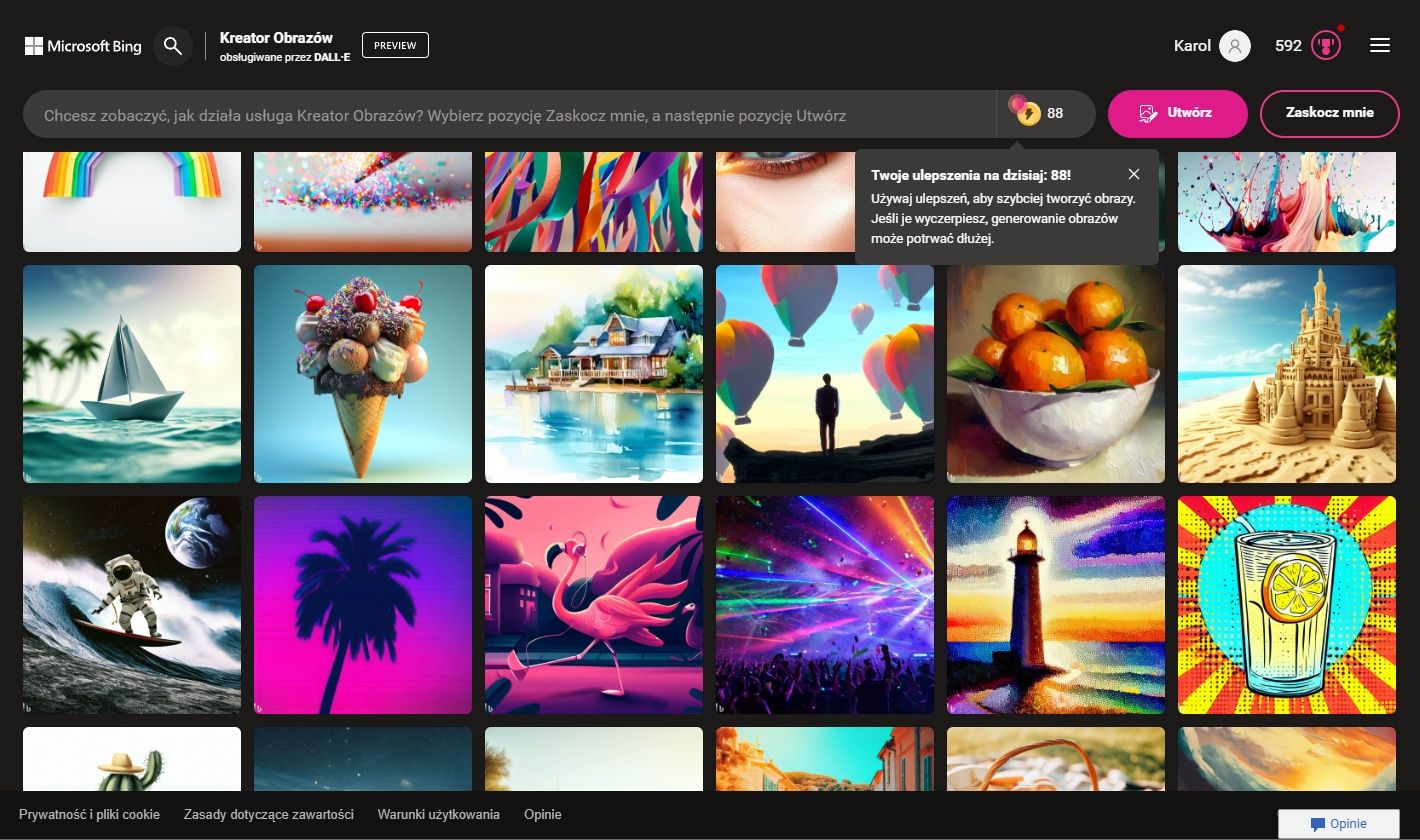Open the neon palm tree image
The width and height of the screenshot is (1420, 840).
pos(363,605)
